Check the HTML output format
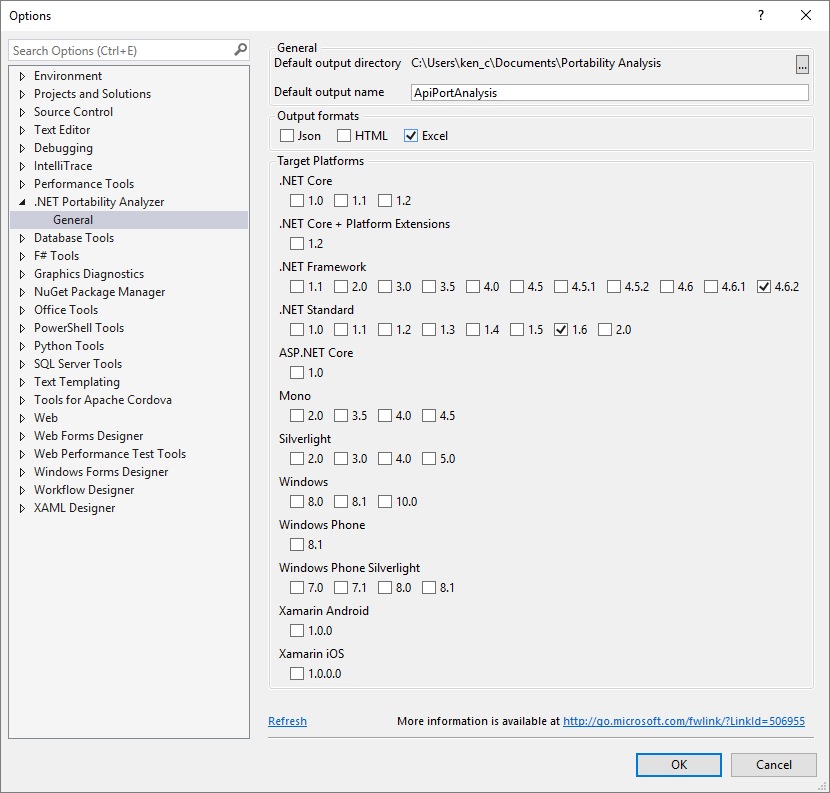Screen dimensions: 830x793 (344, 136)
